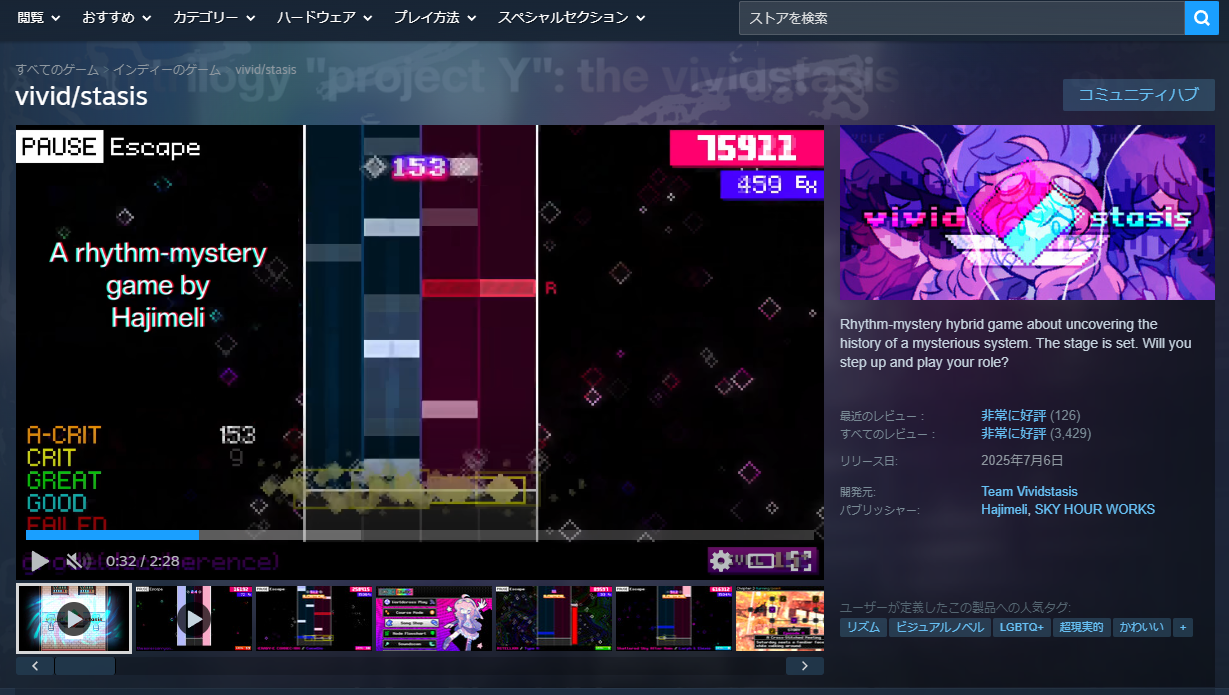The height and width of the screenshot is (695, 1229).
Task: Click the magnifier search button
Action: click(x=1201, y=18)
